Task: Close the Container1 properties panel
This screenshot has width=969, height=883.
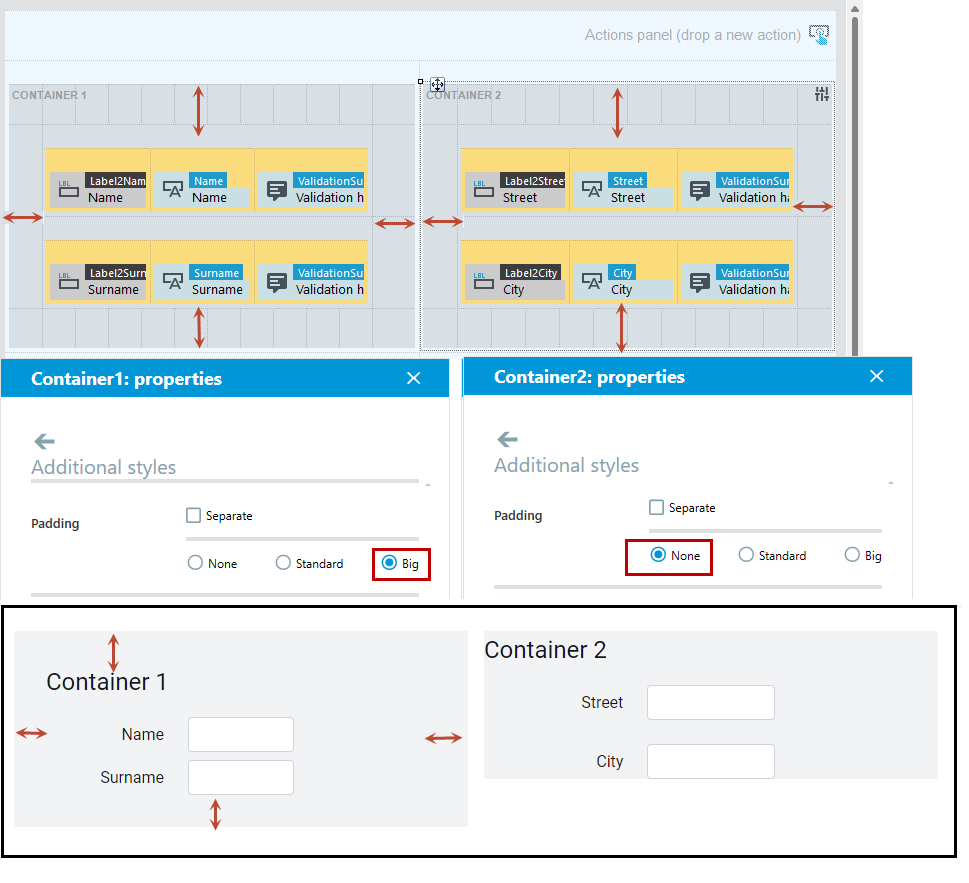Action: pyautogui.click(x=413, y=378)
